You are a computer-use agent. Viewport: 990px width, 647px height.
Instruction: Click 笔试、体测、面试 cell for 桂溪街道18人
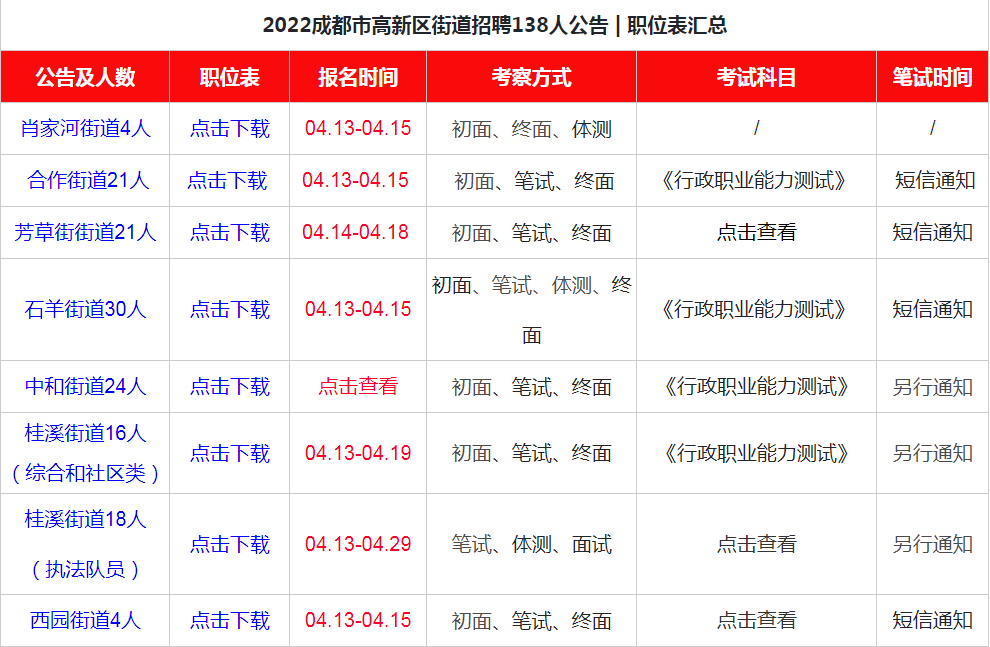point(532,544)
